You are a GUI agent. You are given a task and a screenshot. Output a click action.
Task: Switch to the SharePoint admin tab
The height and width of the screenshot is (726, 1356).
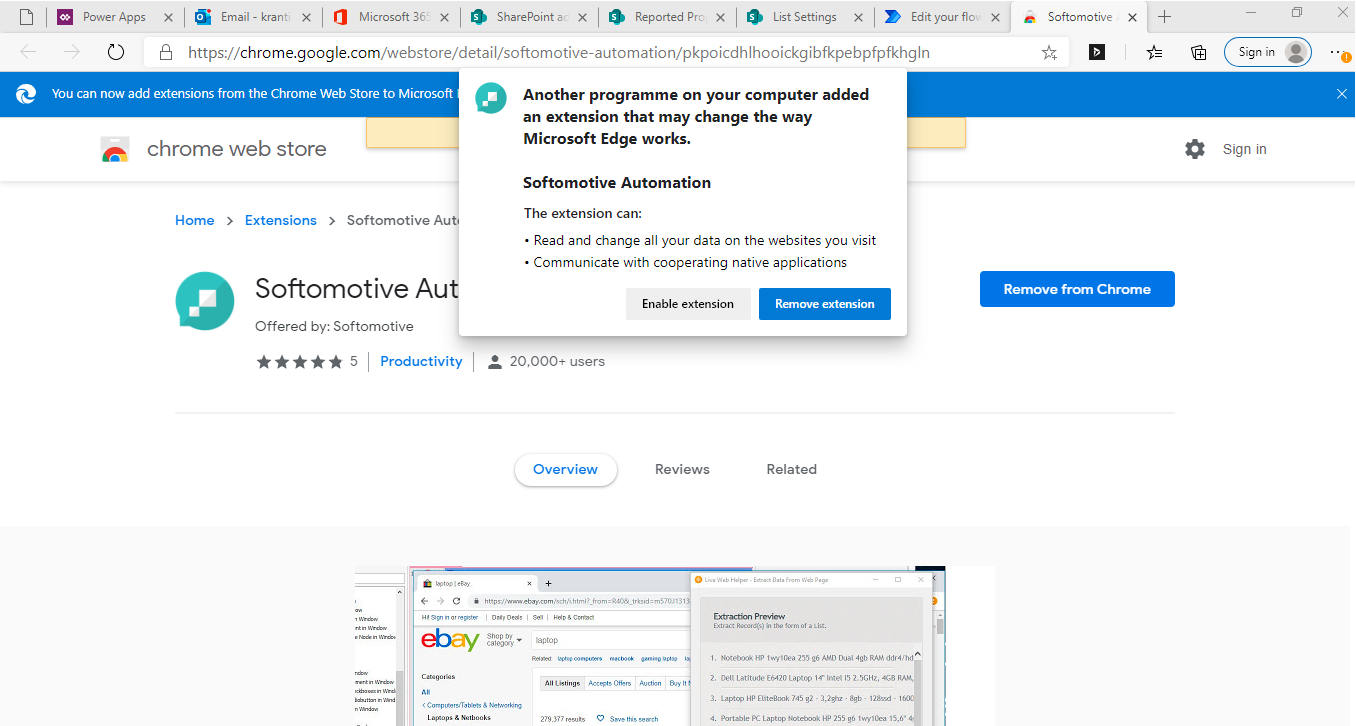tap(528, 17)
